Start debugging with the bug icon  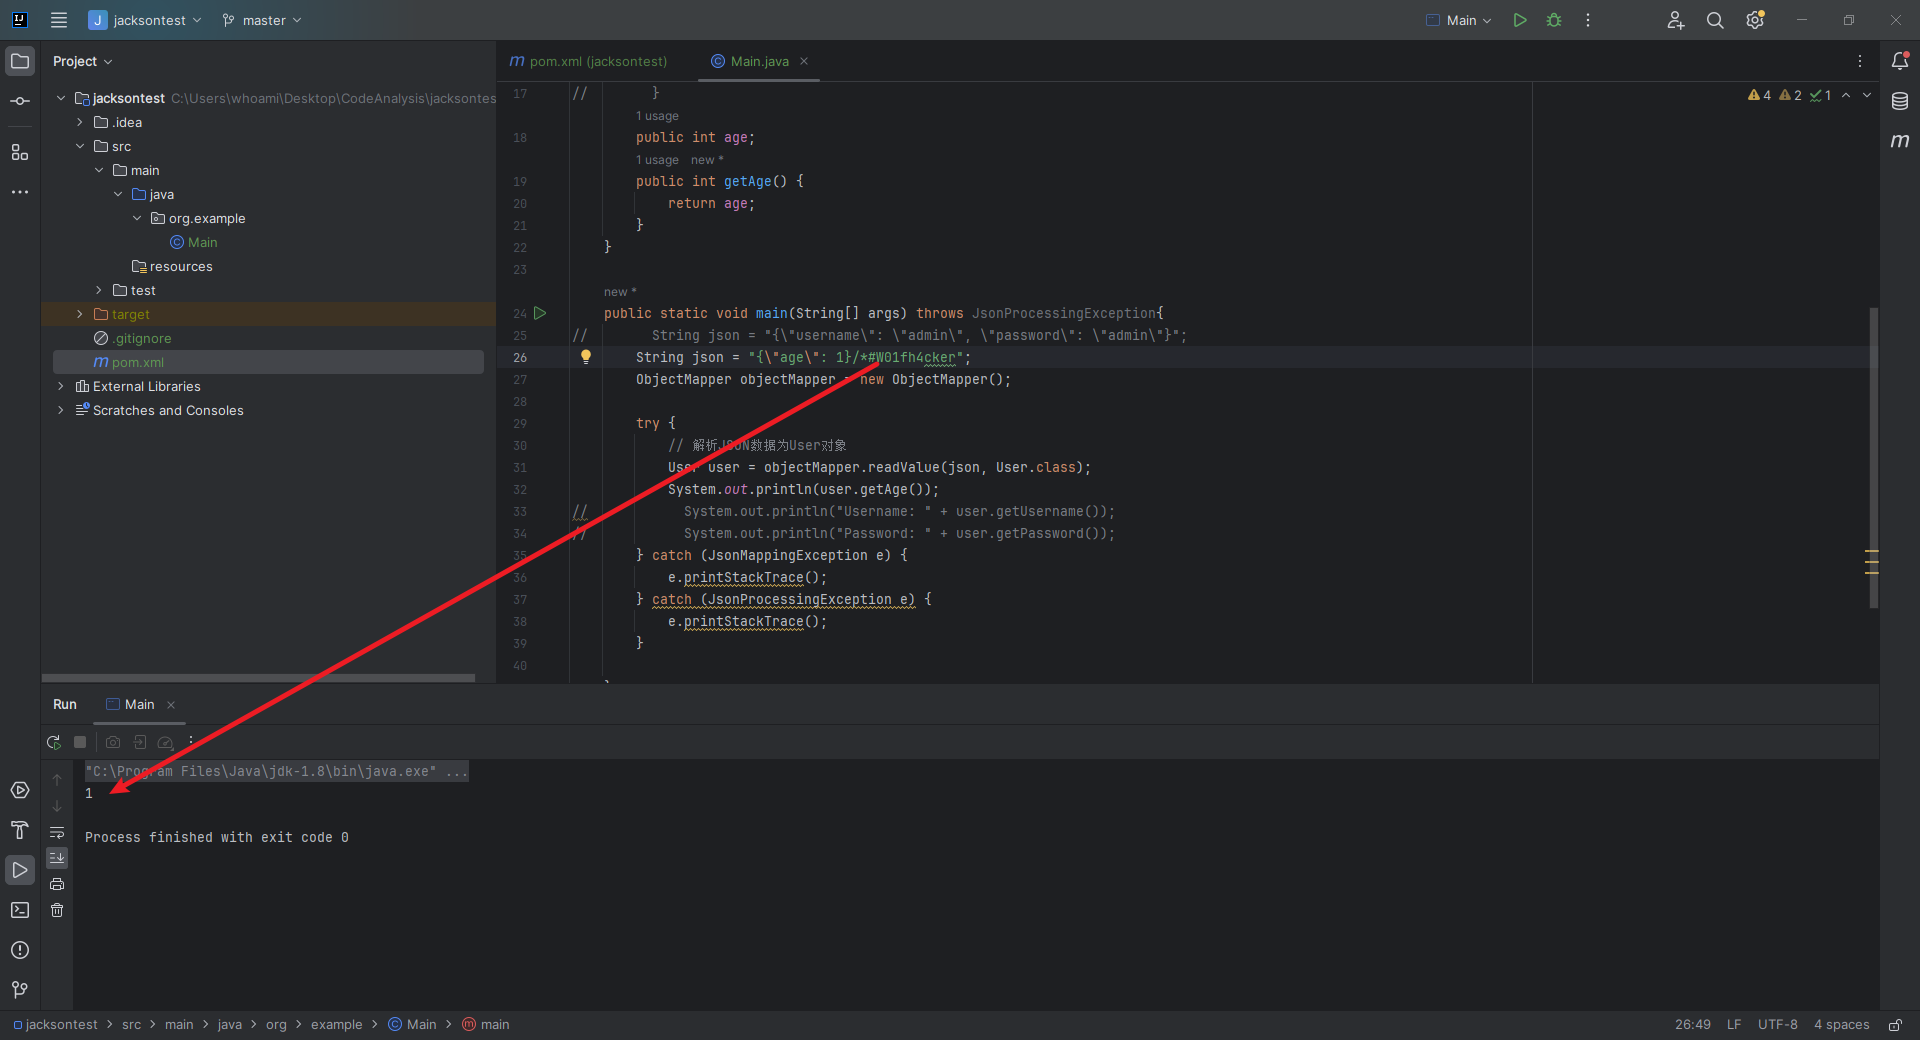[x=1554, y=20]
